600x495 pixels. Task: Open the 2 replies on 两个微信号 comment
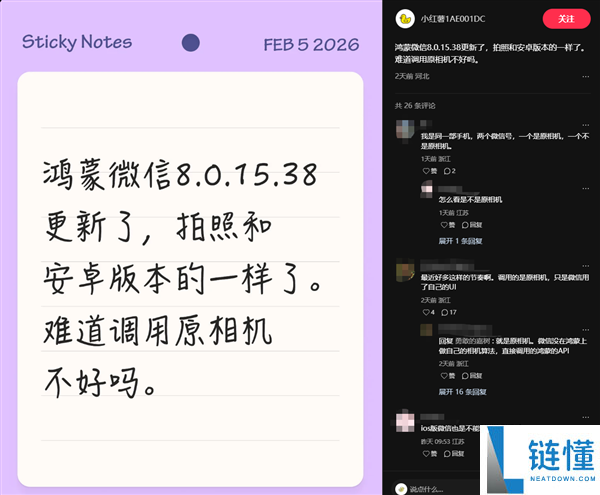[x=450, y=171]
